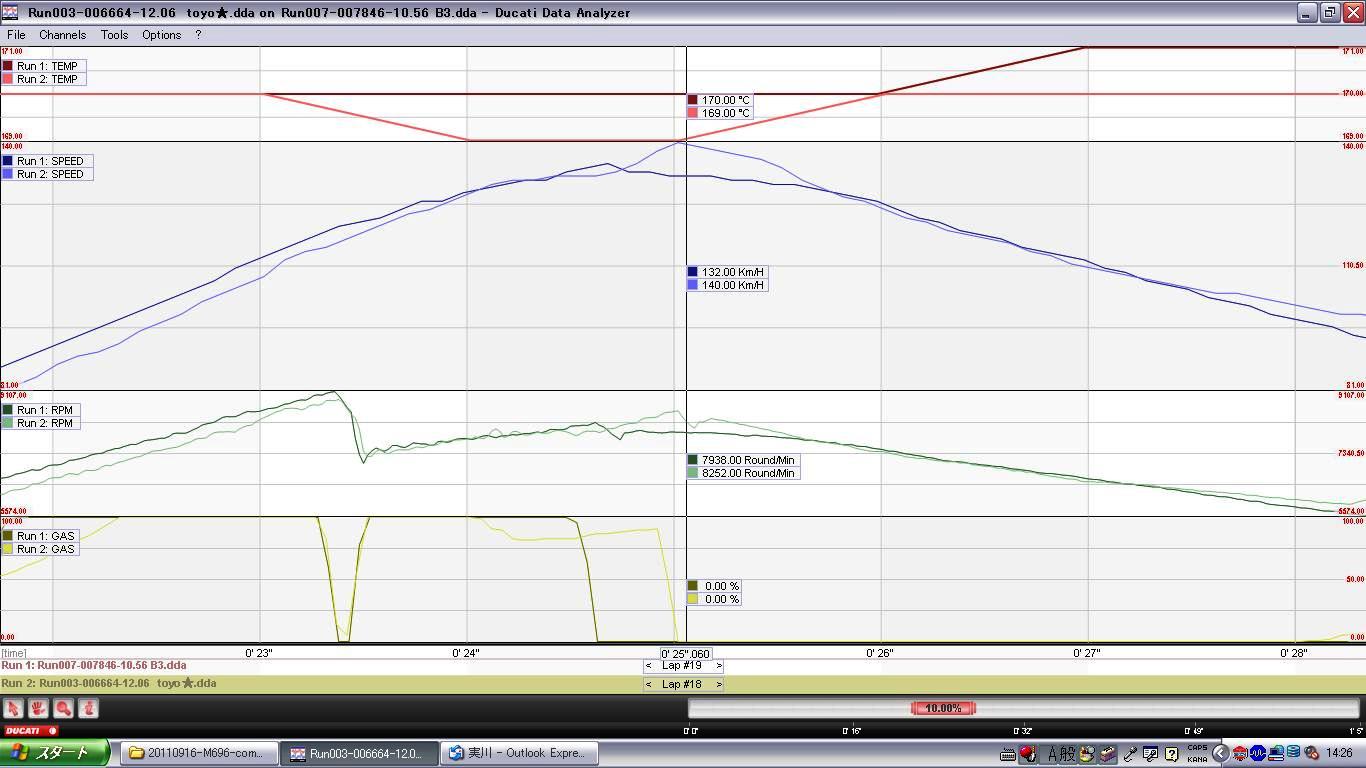Viewport: 1366px width, 768px height.
Task: Go to previous lap for Lap #19
Action: click(x=649, y=666)
